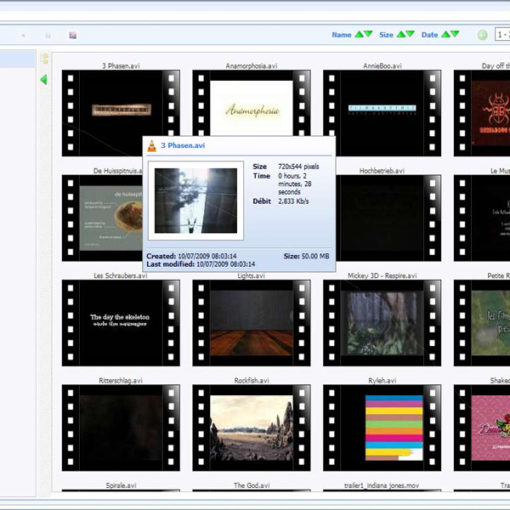
Task: Click the Name sort label
Action: point(341,35)
